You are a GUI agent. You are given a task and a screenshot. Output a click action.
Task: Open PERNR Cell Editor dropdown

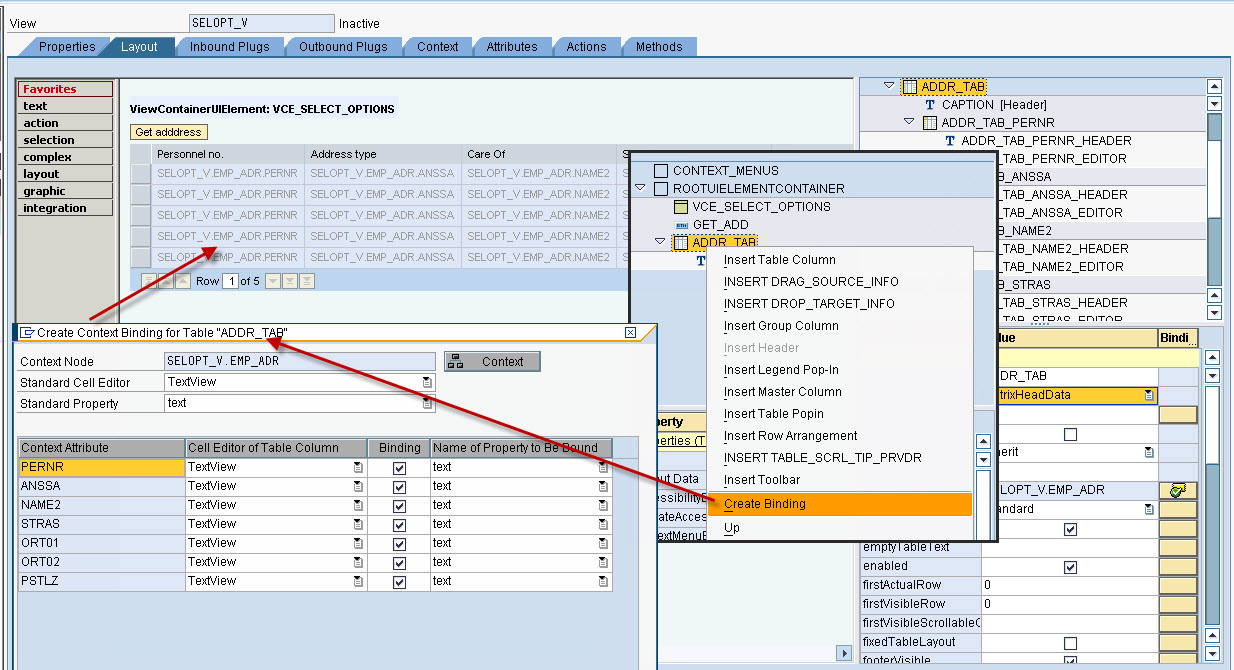(x=357, y=468)
